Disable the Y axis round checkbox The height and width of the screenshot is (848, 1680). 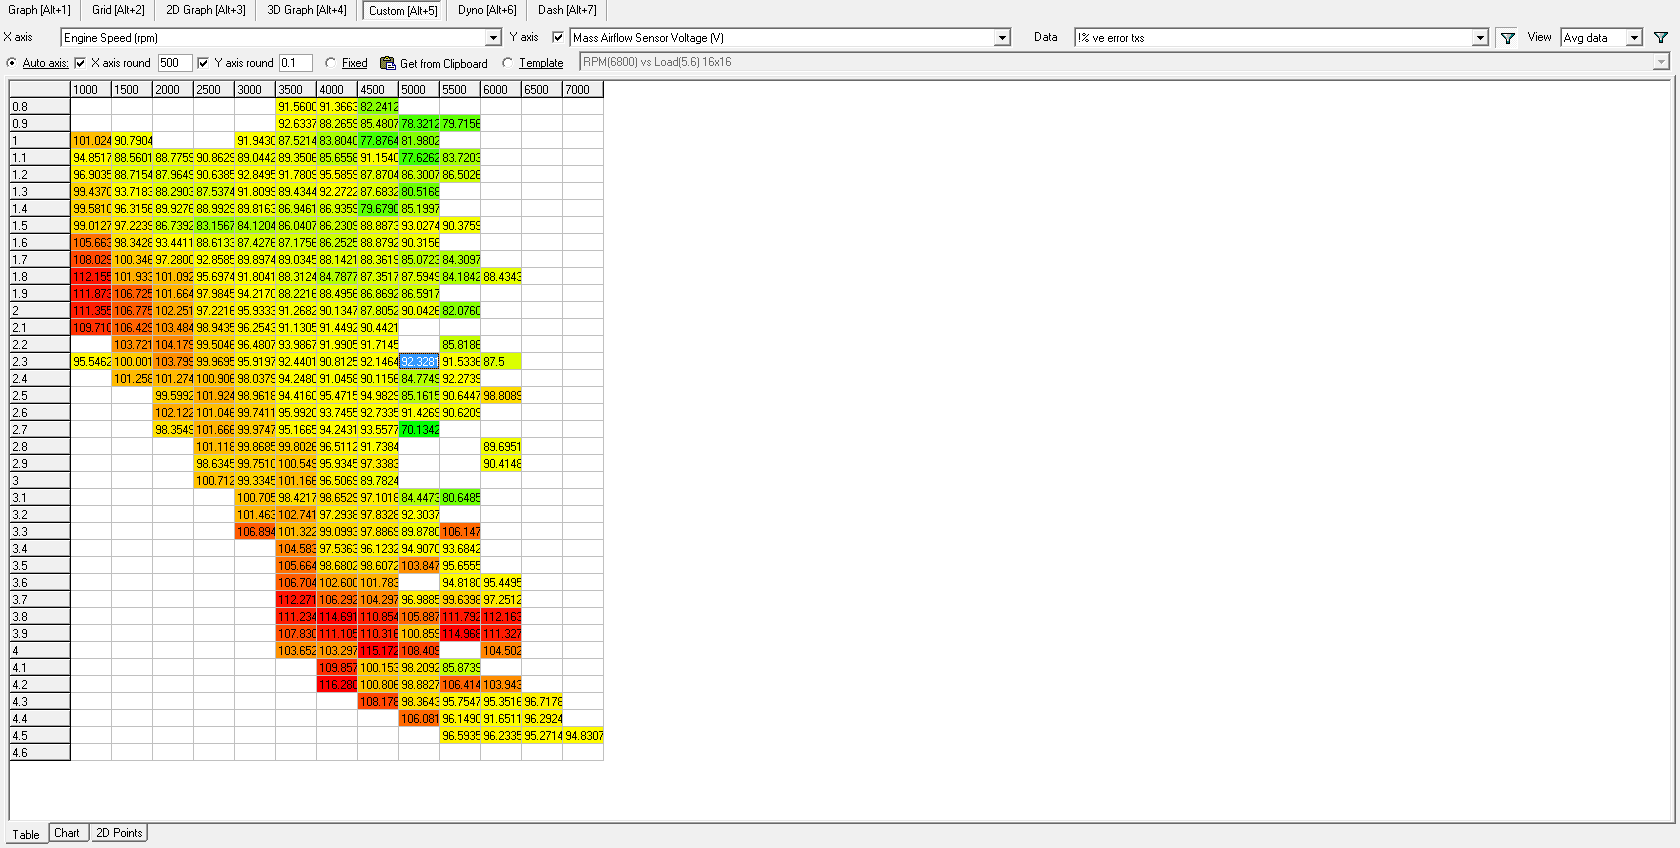[203, 63]
